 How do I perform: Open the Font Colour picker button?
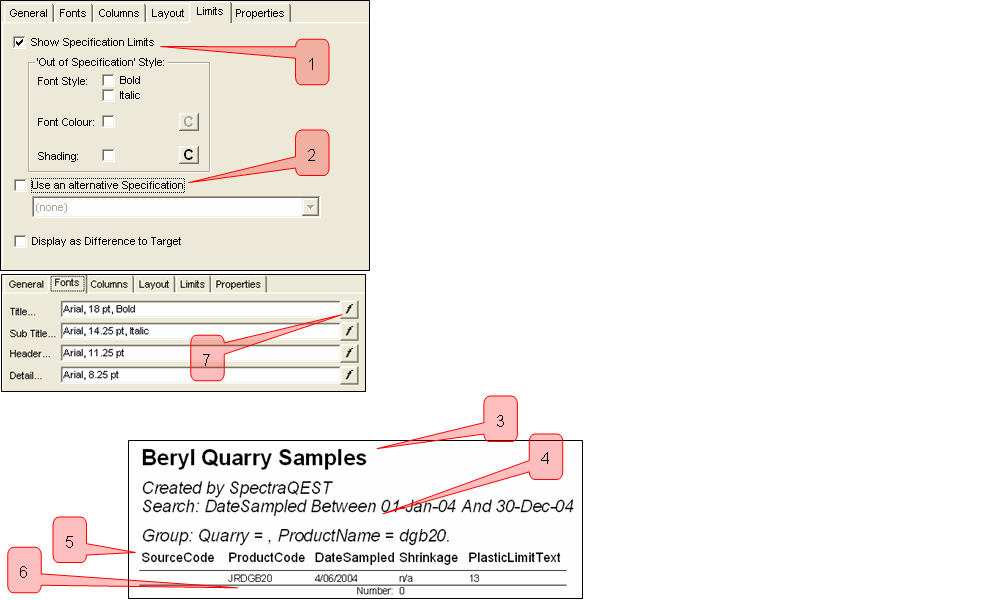(188, 122)
